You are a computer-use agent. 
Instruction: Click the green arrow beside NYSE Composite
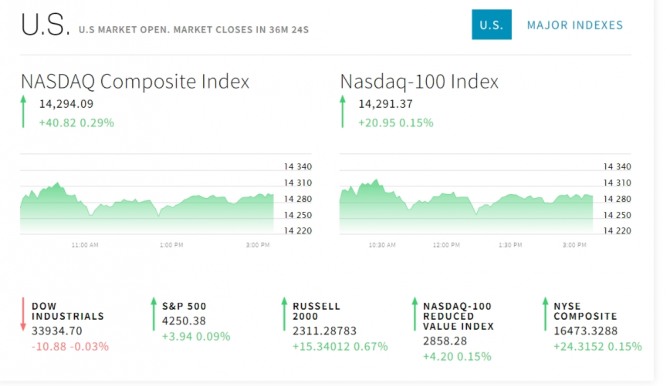545,314
